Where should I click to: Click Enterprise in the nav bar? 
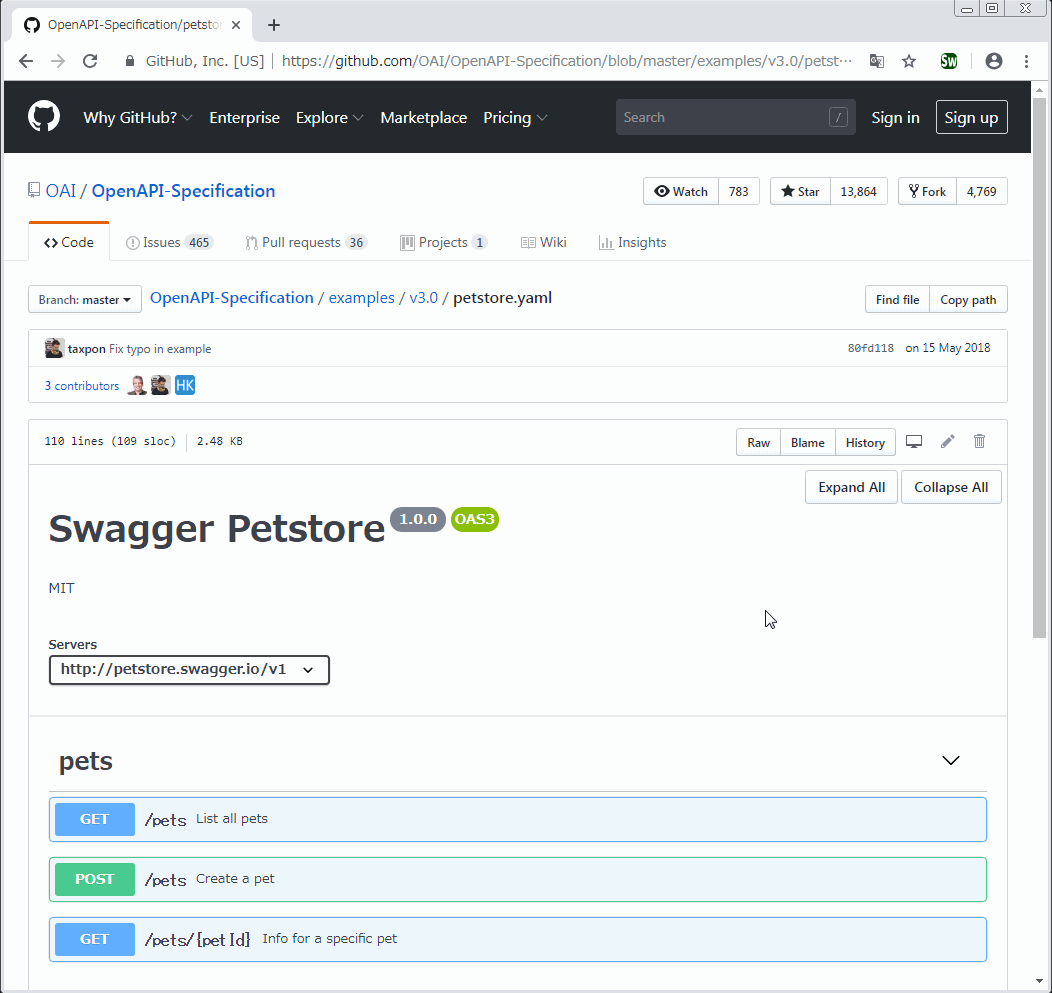(x=244, y=117)
